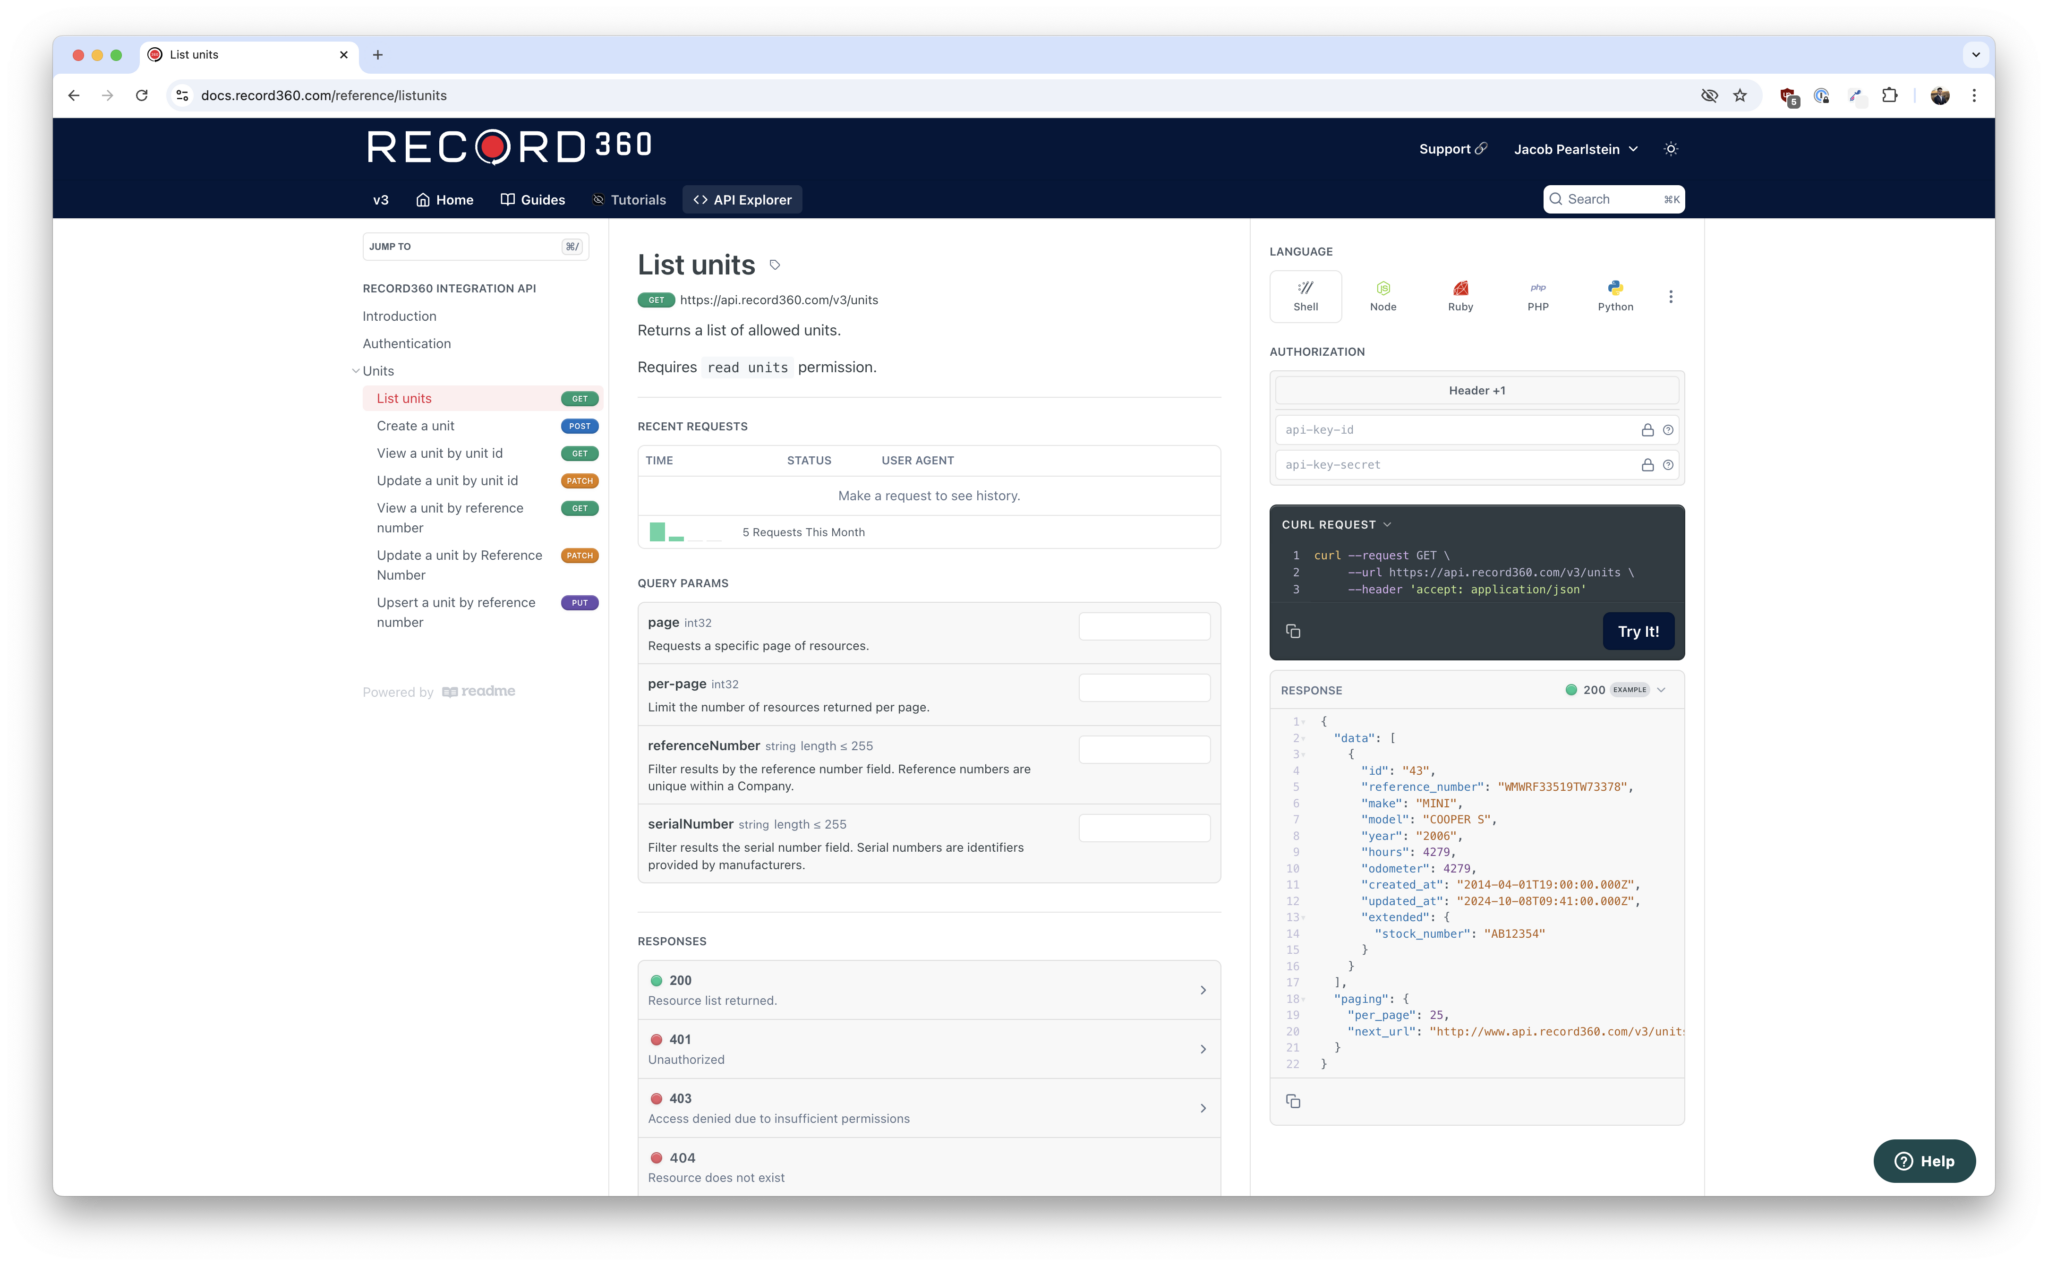Screen dimensions: 2048x1266
Task: Click the per-page parameter input field
Action: click(x=1144, y=687)
